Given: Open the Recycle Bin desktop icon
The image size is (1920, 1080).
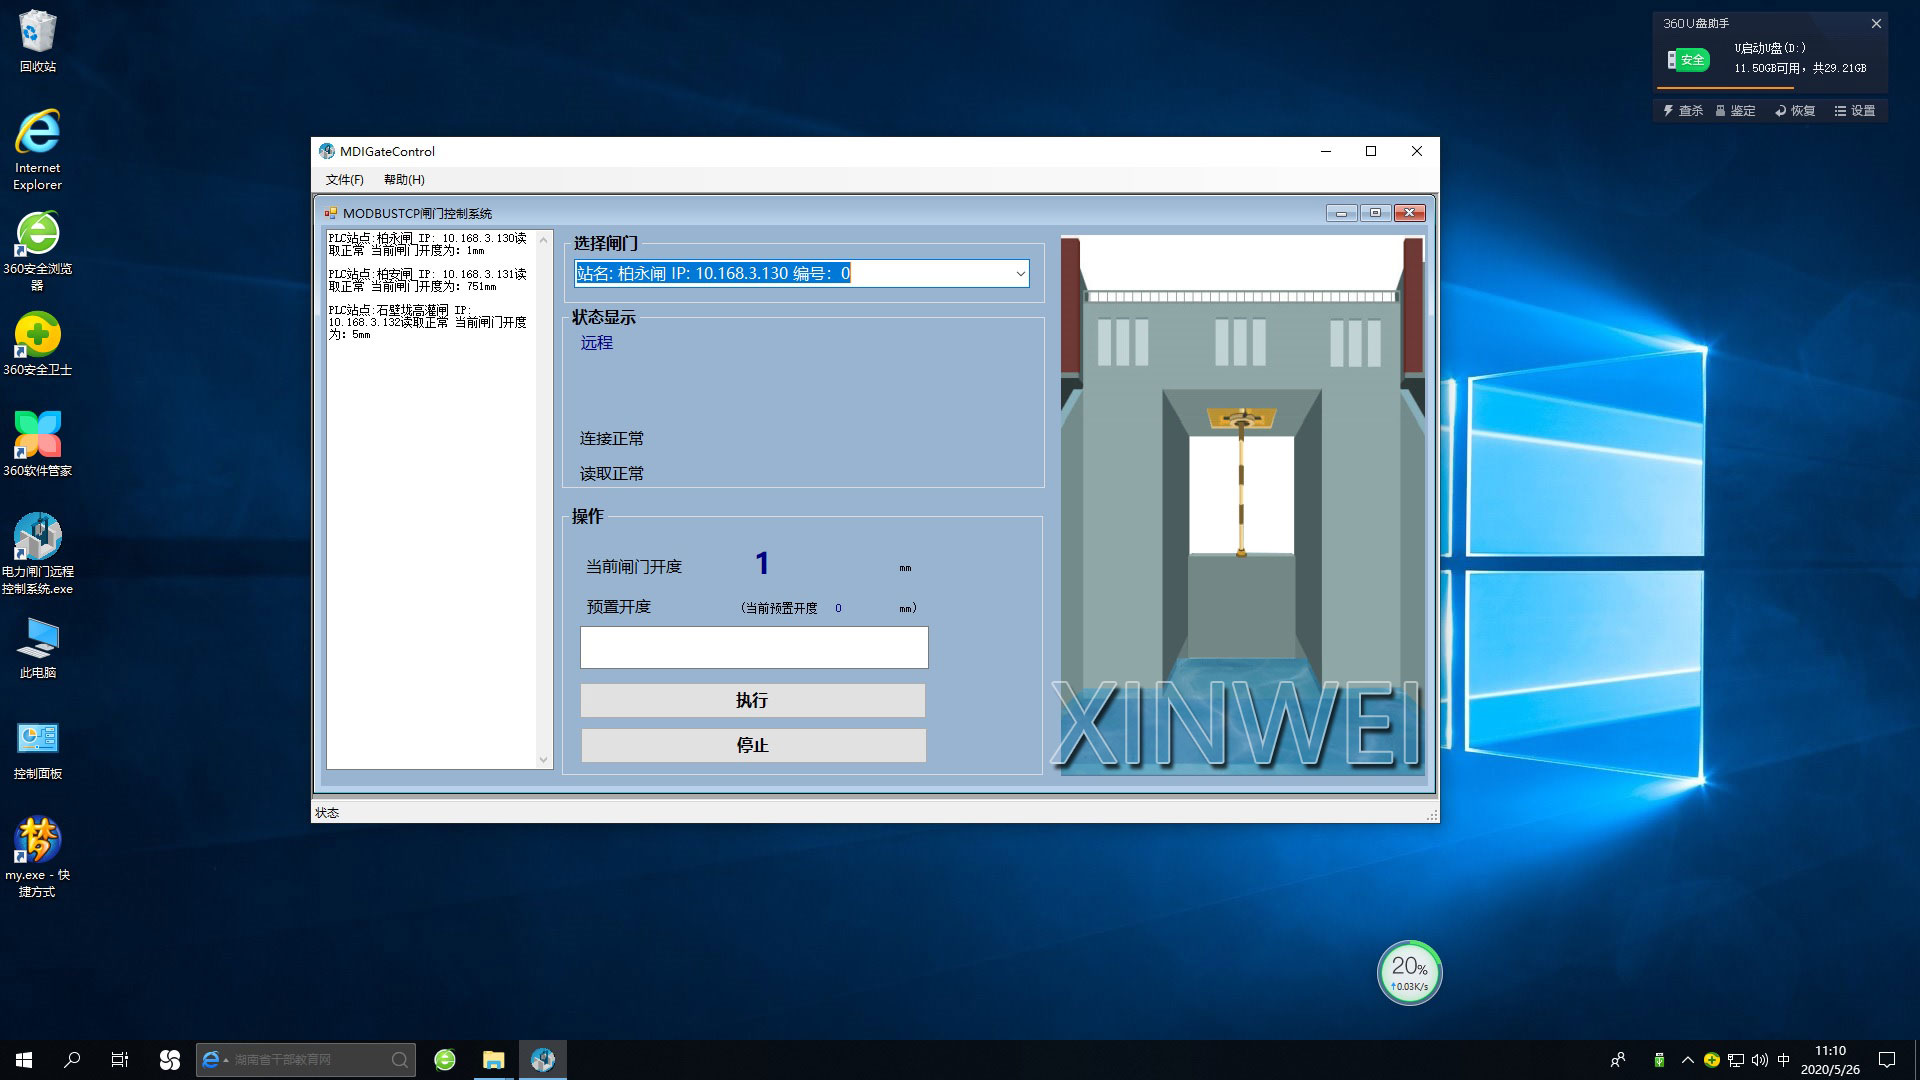Looking at the screenshot, I should (x=38, y=41).
